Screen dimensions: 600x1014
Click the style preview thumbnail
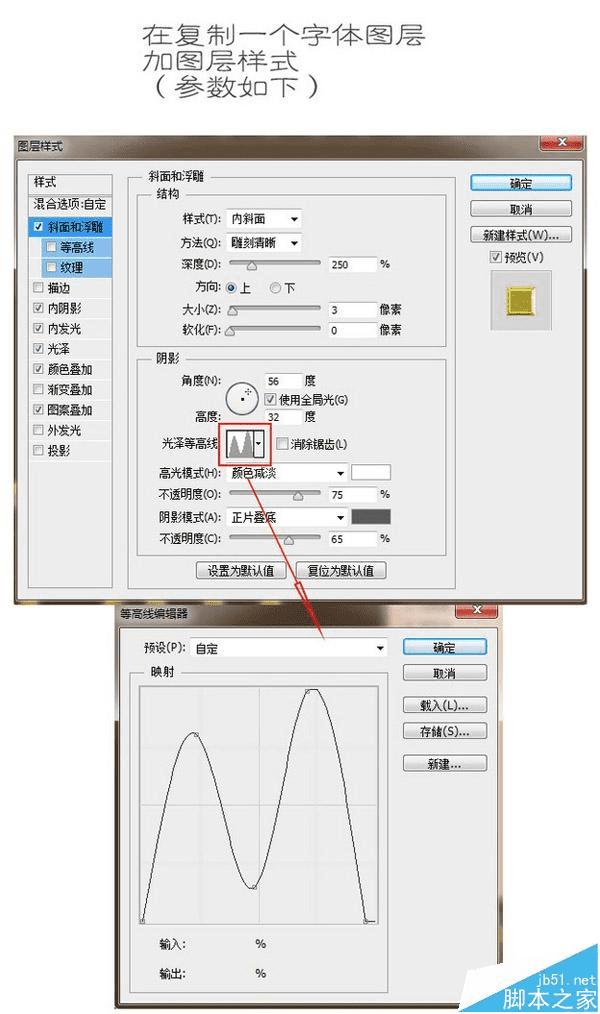pyautogui.click(x=521, y=301)
